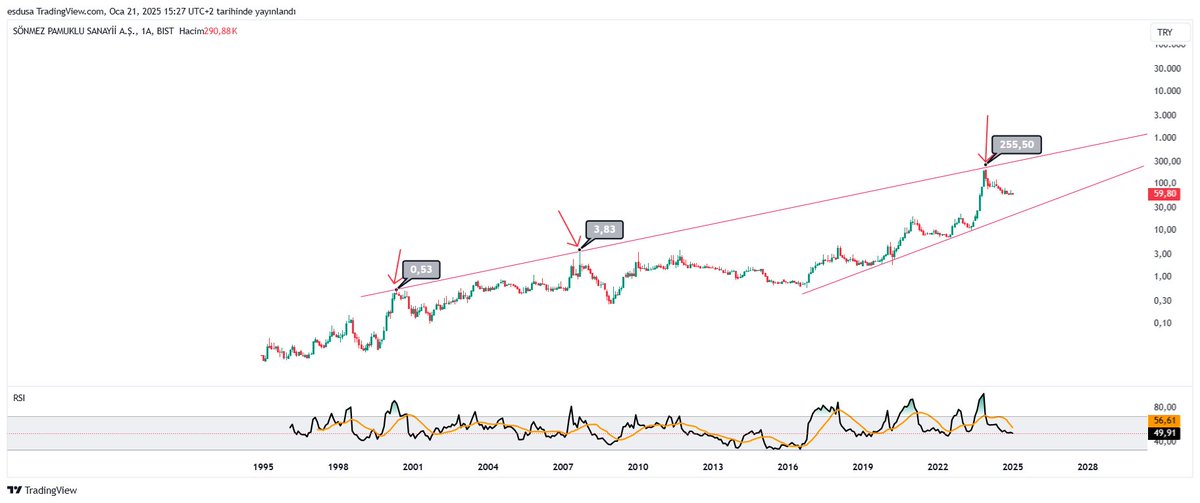Click the 2025 label on time axis
Viewport: 1200px width, 503px height.
(x=1013, y=467)
